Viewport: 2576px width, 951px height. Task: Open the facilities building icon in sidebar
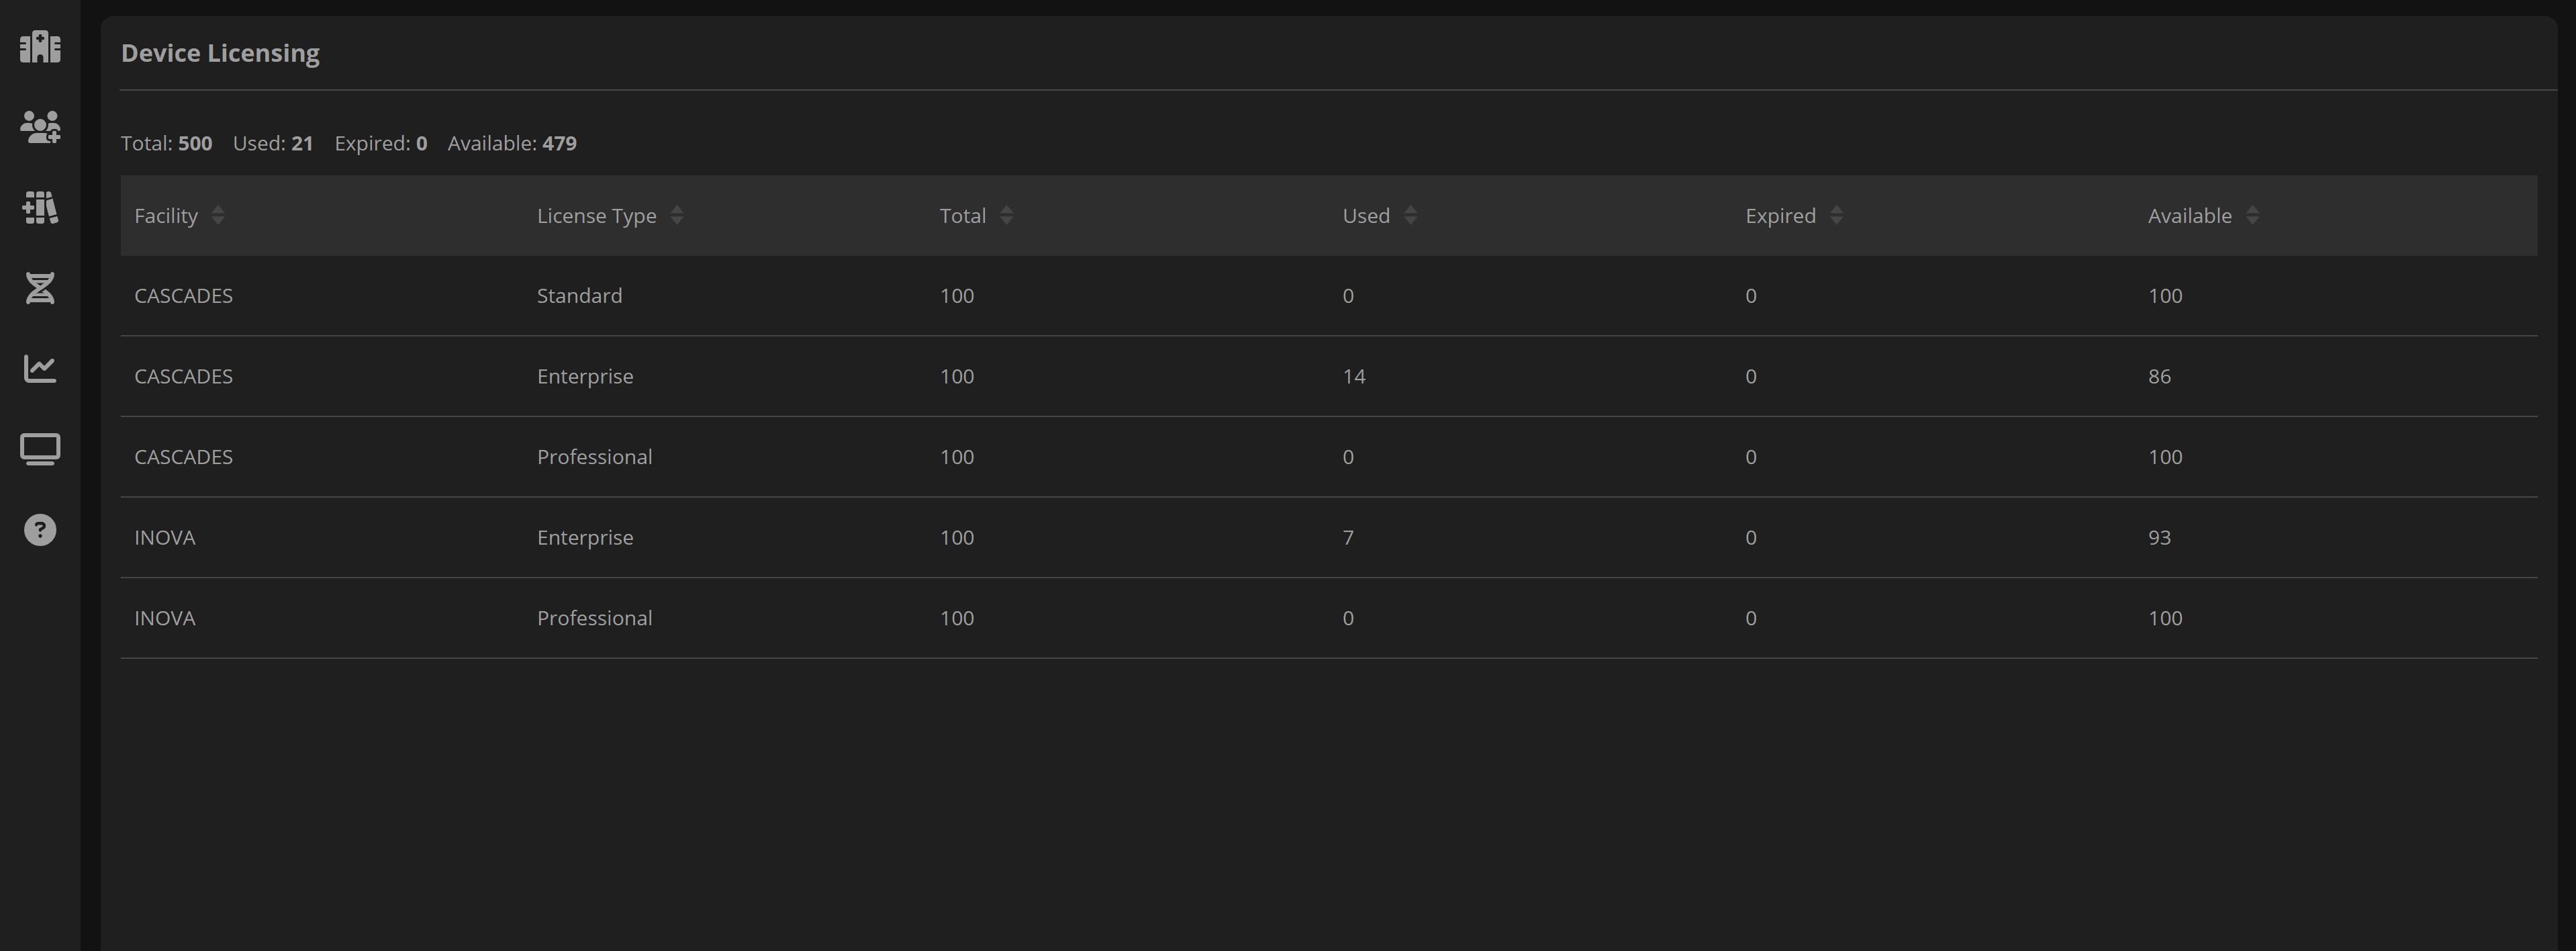(40, 46)
